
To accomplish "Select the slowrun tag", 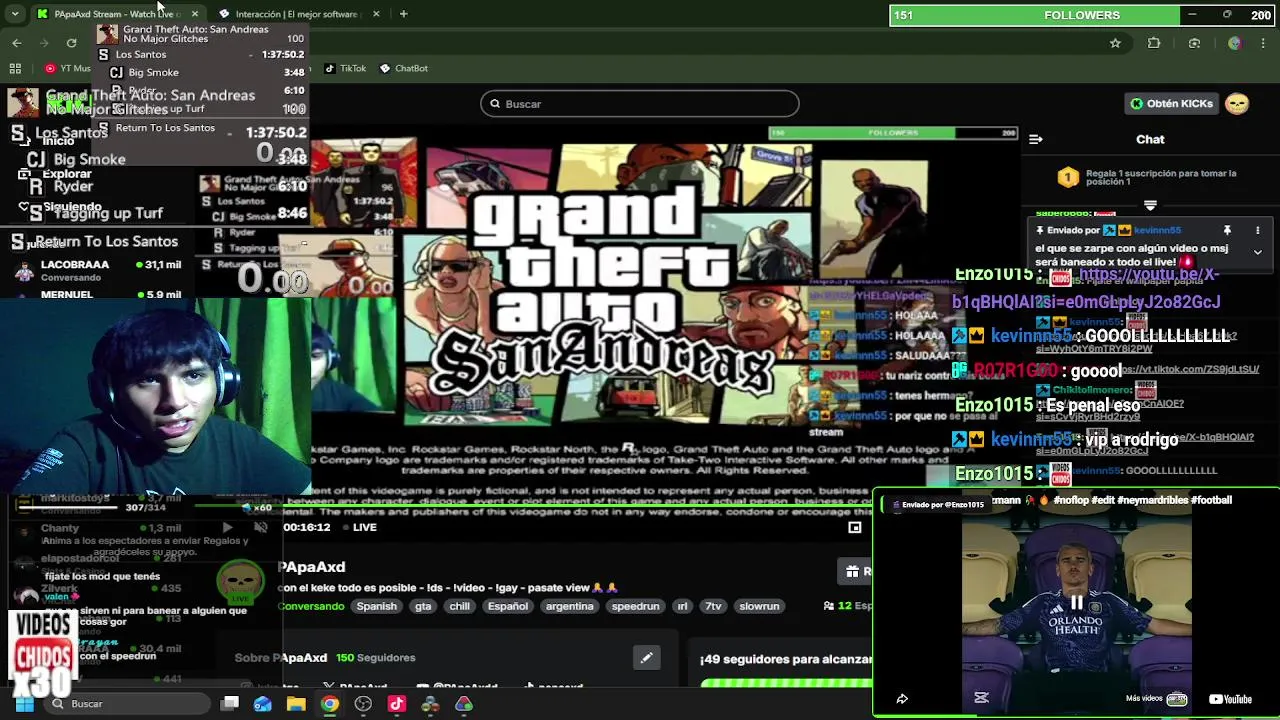I will tap(759, 606).
